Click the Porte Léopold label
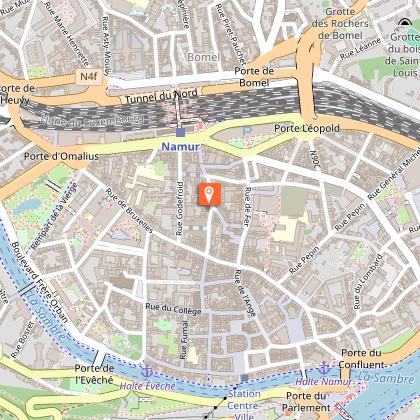Viewport: 420px width, 420px height. pyautogui.click(x=307, y=128)
